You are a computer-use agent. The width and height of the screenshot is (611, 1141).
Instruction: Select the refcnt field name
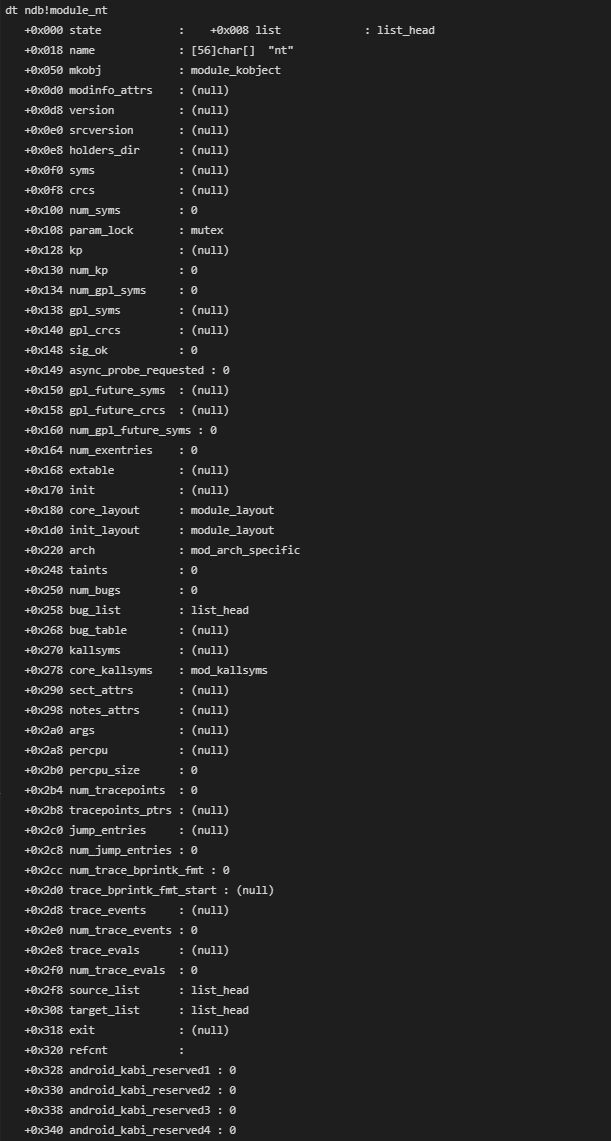coord(88,1050)
